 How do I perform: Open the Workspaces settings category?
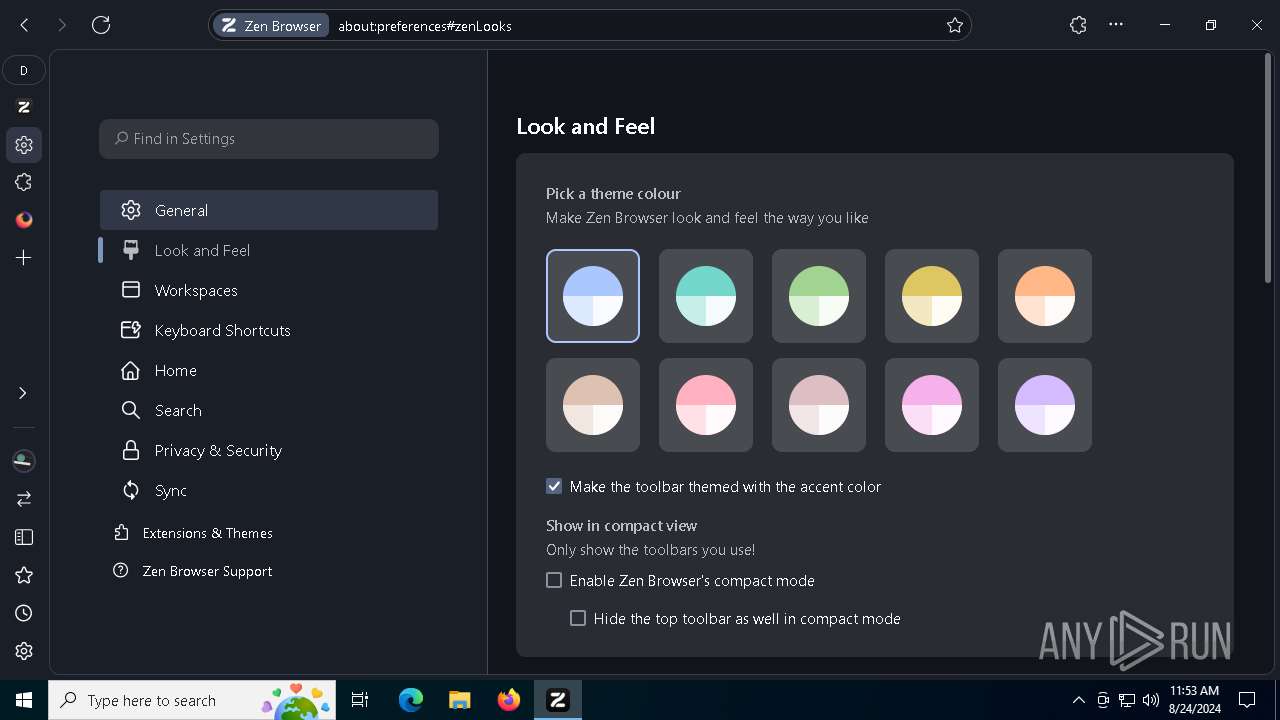(x=269, y=290)
